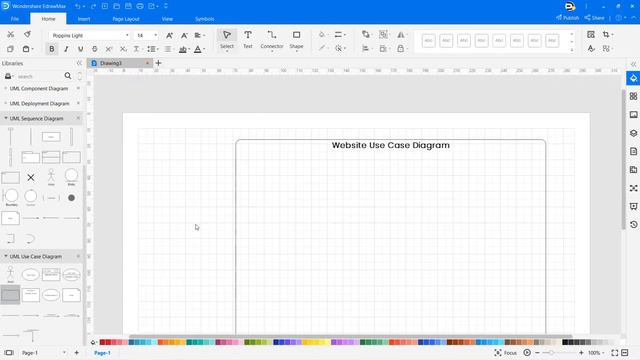Click the Save icon in title bar
The width and height of the screenshot is (640, 360).
tap(128, 7)
